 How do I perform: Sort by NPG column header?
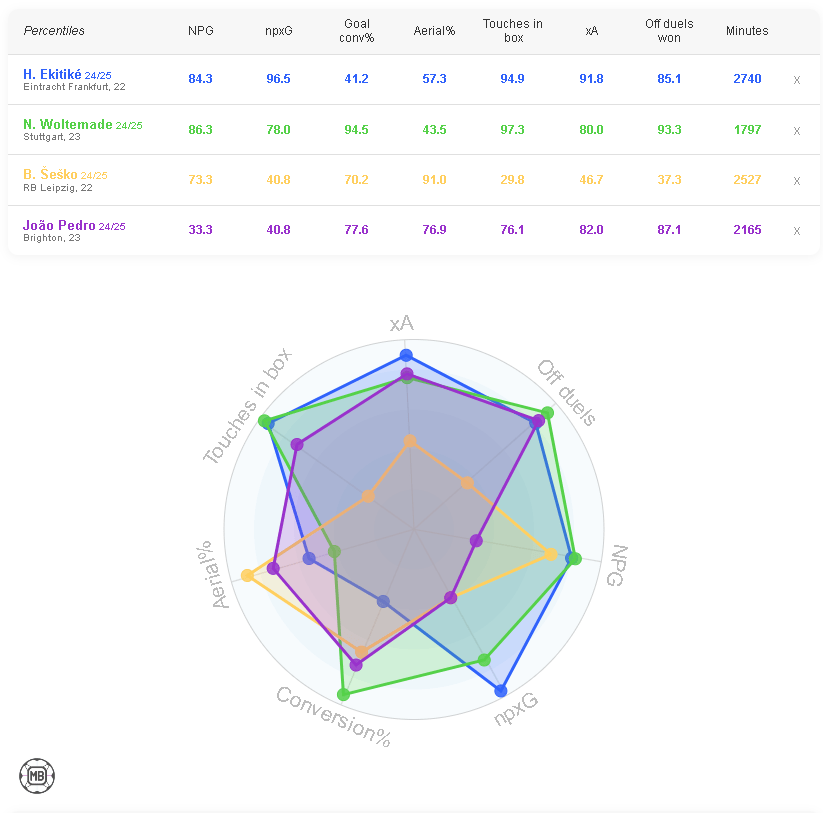click(x=200, y=31)
